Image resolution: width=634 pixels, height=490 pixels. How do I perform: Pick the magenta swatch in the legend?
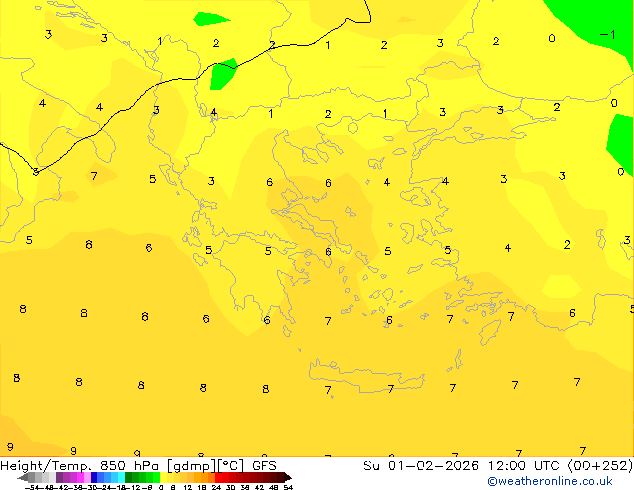tap(80, 477)
